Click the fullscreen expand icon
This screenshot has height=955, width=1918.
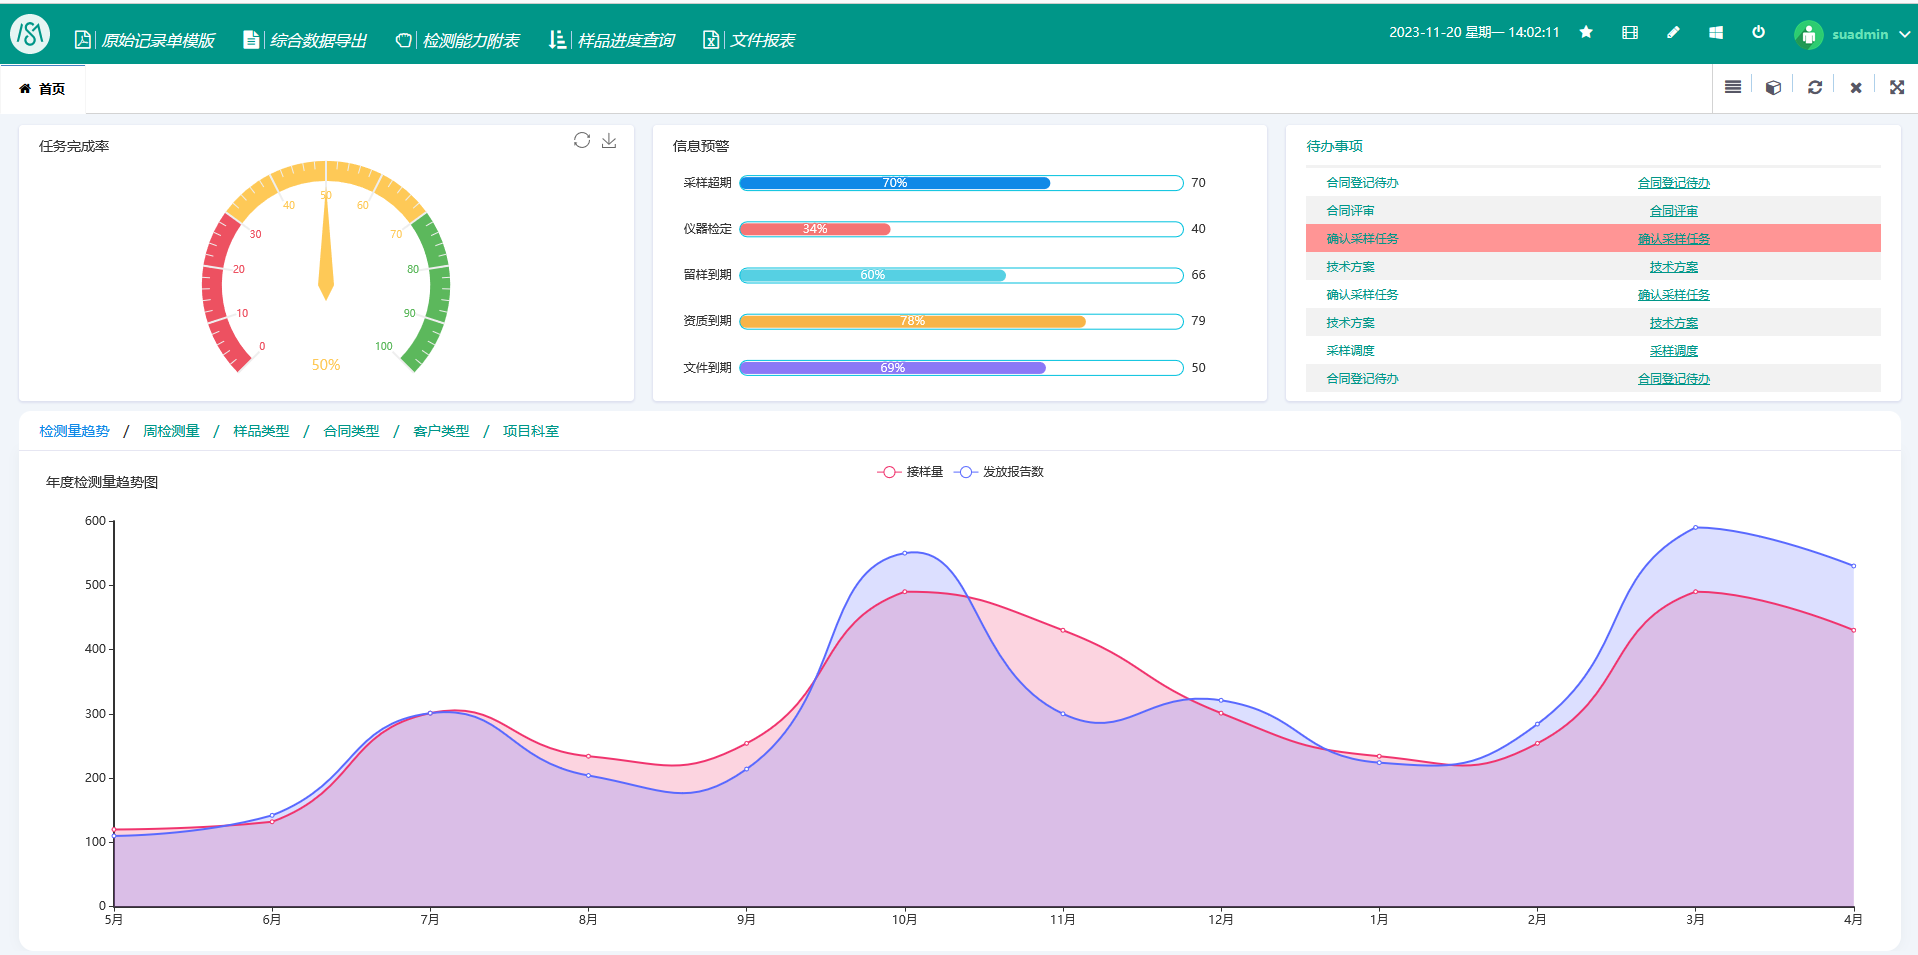pyautogui.click(x=1897, y=87)
